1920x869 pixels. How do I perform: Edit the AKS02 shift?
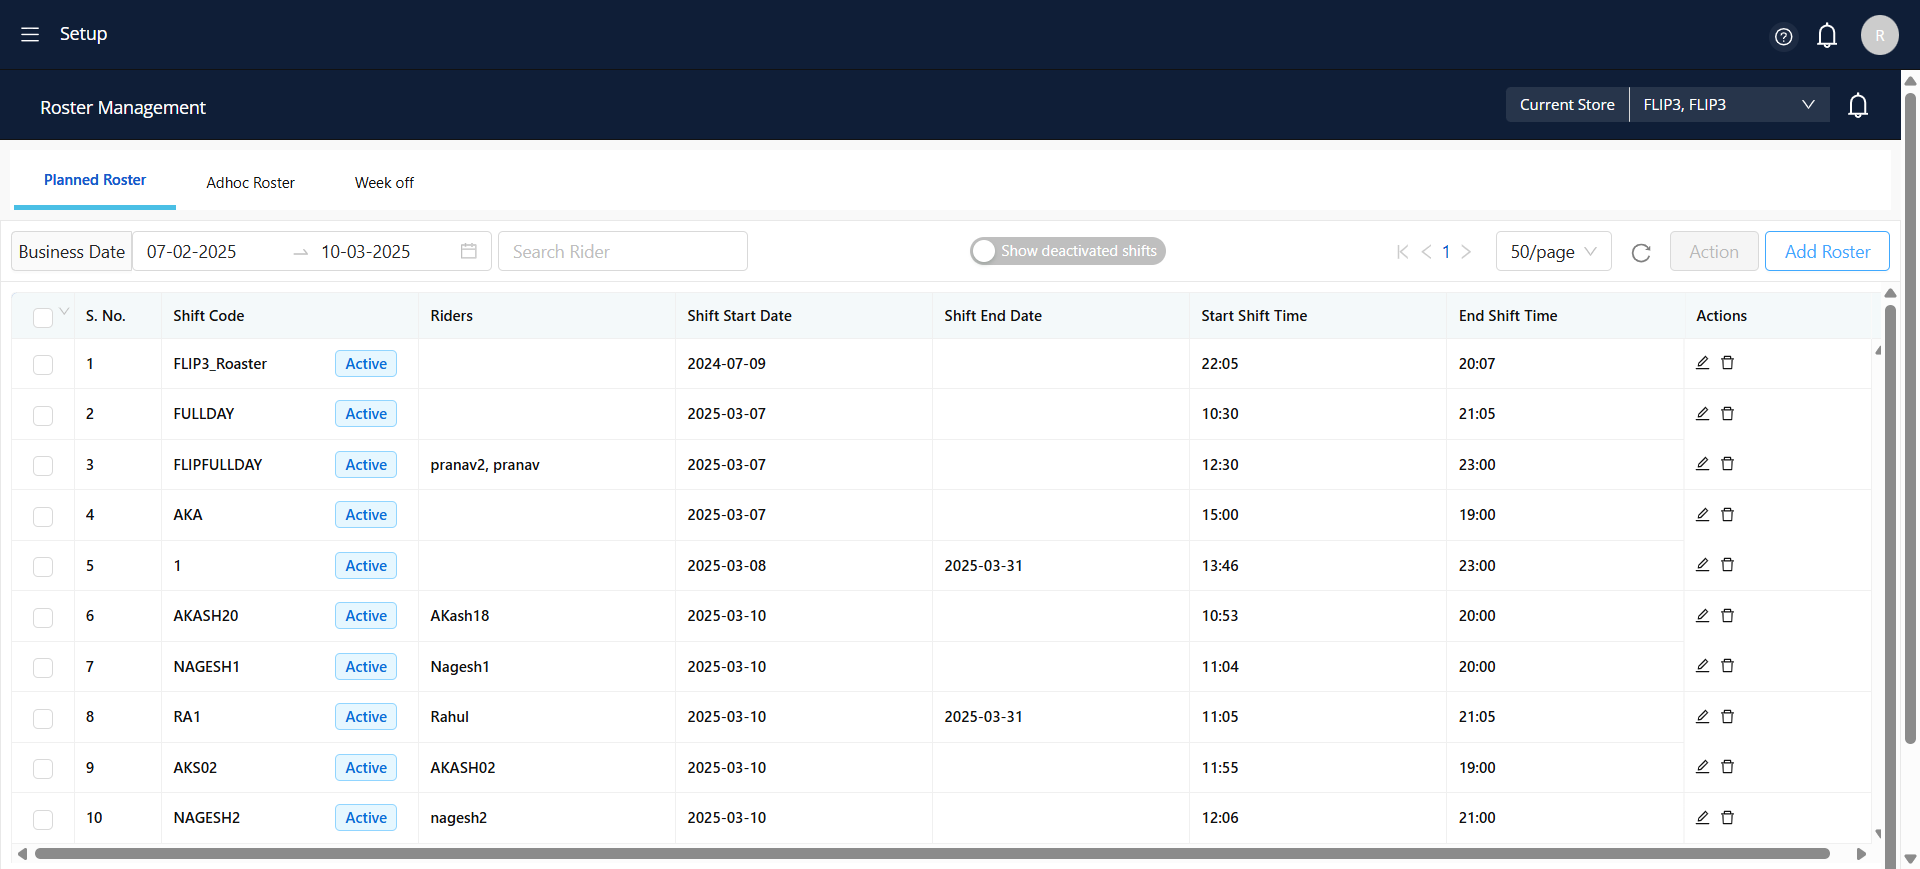click(x=1702, y=767)
